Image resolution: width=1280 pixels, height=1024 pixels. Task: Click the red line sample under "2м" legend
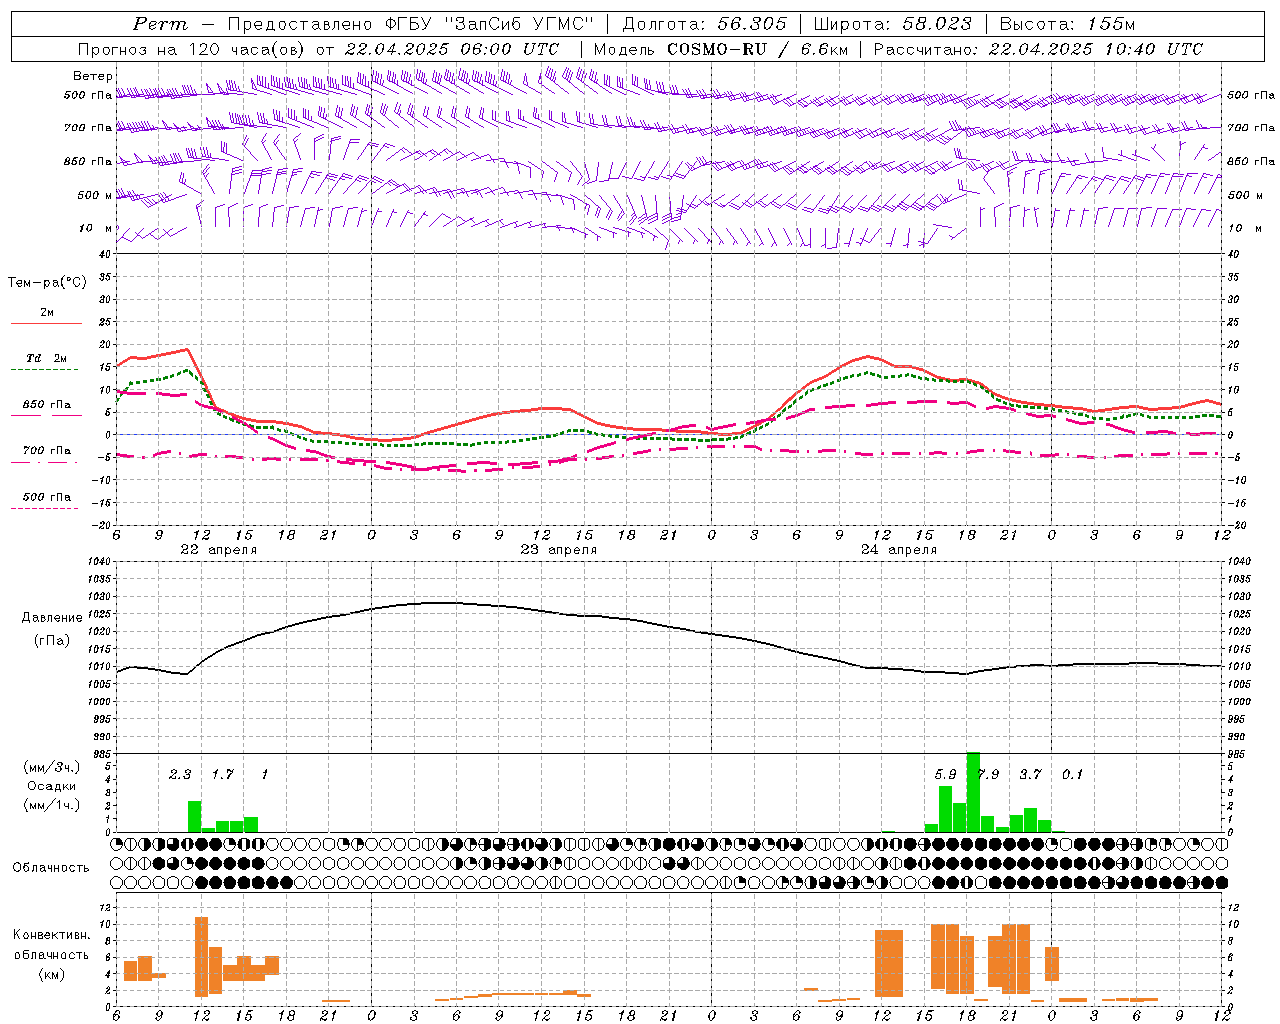[46, 324]
